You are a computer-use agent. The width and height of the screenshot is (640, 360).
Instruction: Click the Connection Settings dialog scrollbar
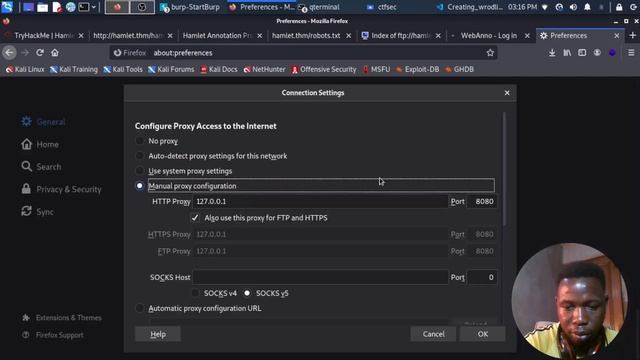point(504,169)
